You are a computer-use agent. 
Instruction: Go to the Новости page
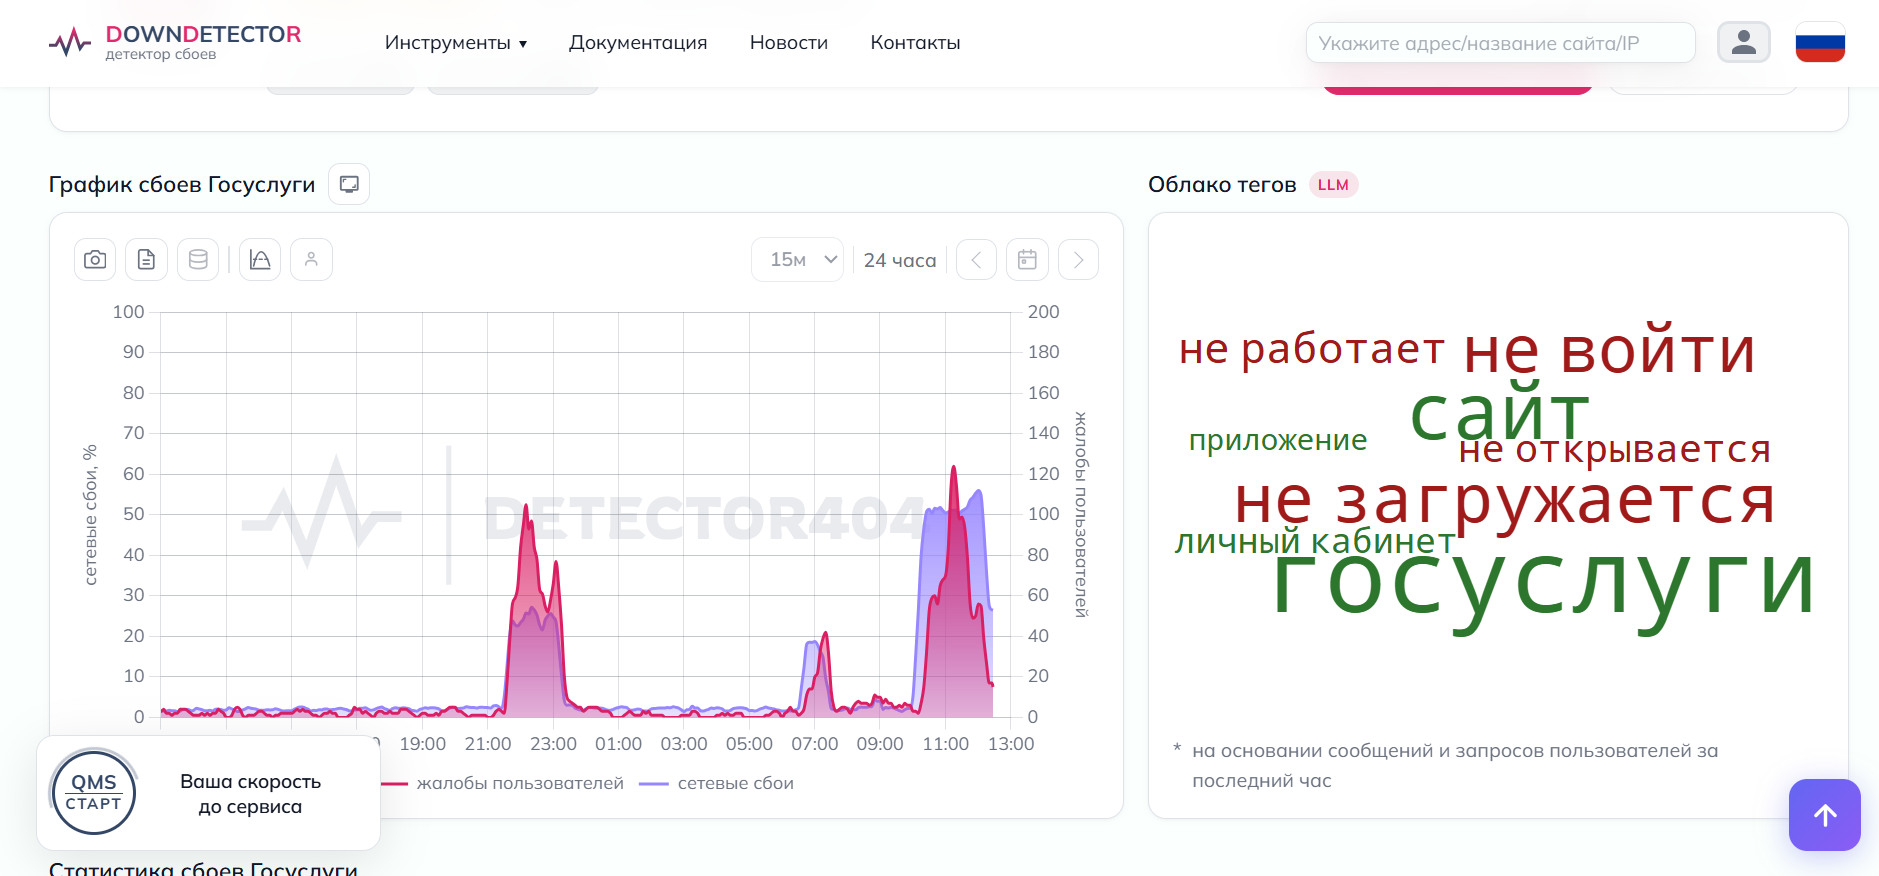789,43
